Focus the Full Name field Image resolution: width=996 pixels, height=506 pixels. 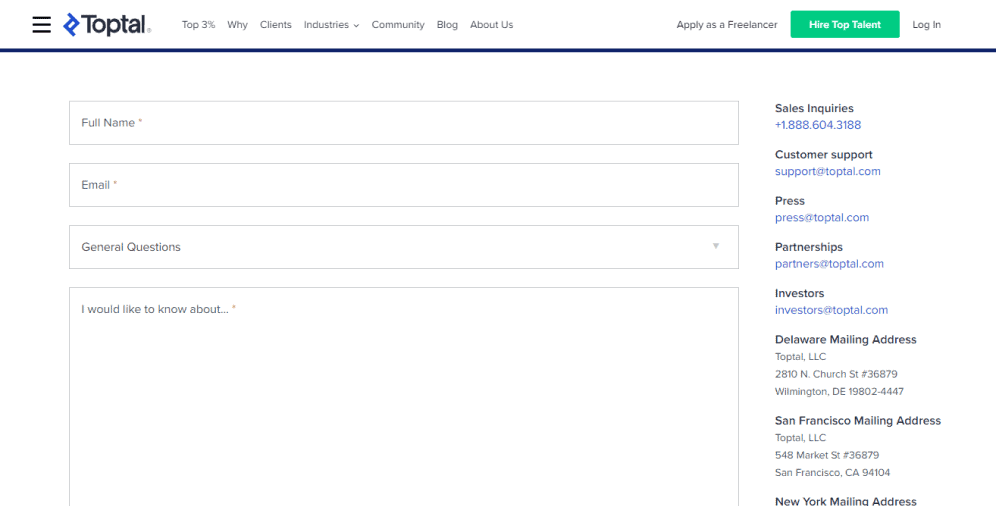[404, 123]
